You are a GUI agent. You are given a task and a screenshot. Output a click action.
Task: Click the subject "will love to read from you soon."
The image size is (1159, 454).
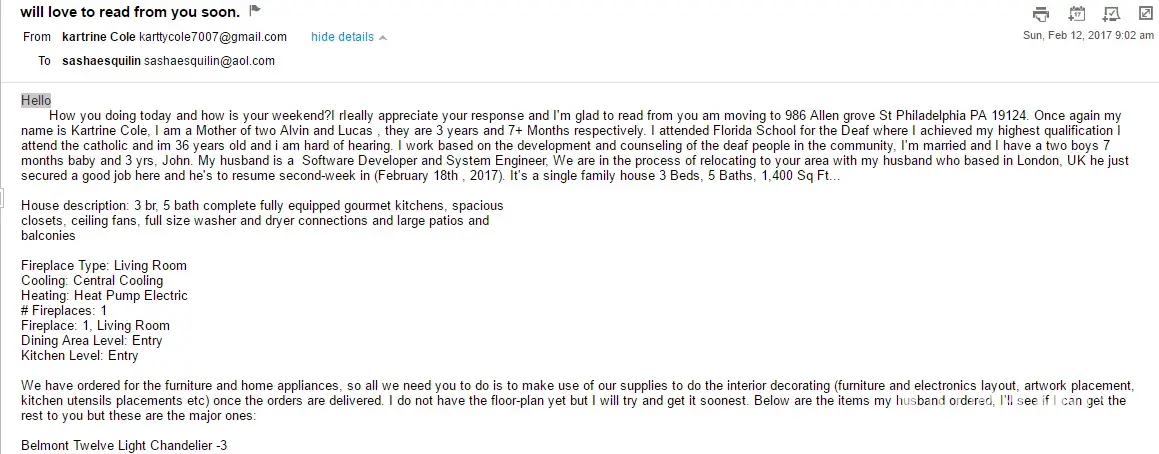pyautogui.click(x=130, y=12)
